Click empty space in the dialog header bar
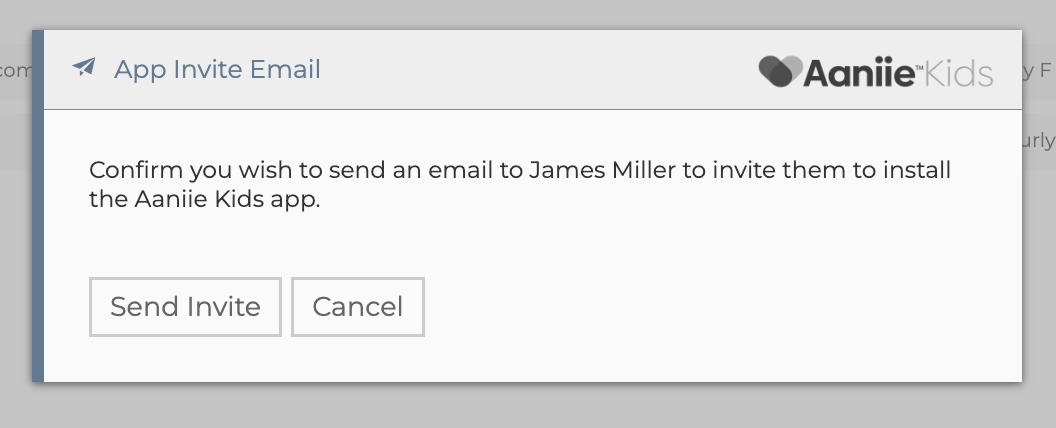Screen dimensions: 1056x428 [540, 69]
